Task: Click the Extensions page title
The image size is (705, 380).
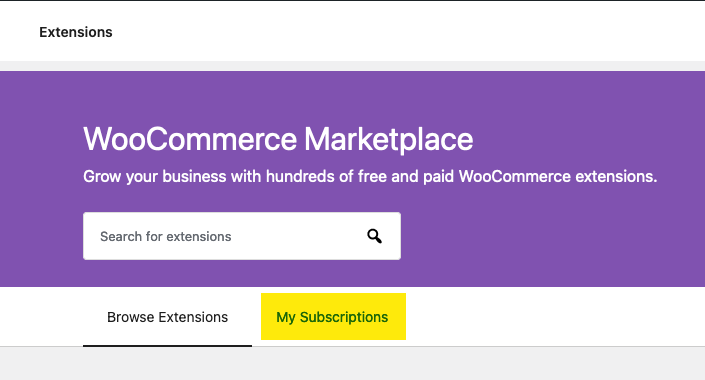Action: click(x=76, y=32)
